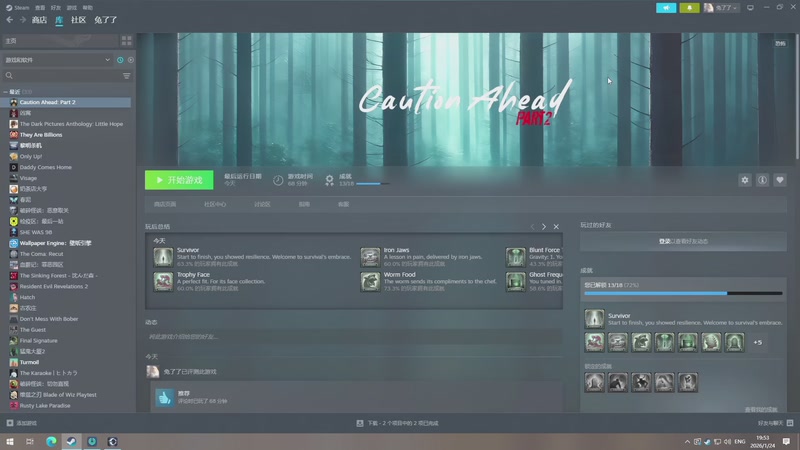Open the 查看 menu

pyautogui.click(x=40, y=8)
